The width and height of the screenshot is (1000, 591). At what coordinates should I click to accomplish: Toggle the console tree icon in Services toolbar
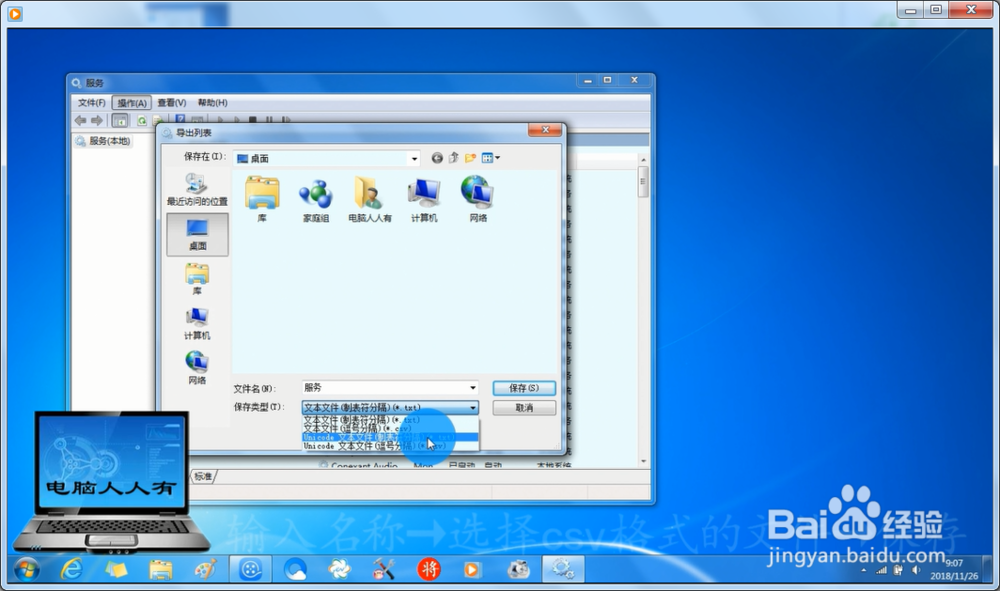[120, 120]
